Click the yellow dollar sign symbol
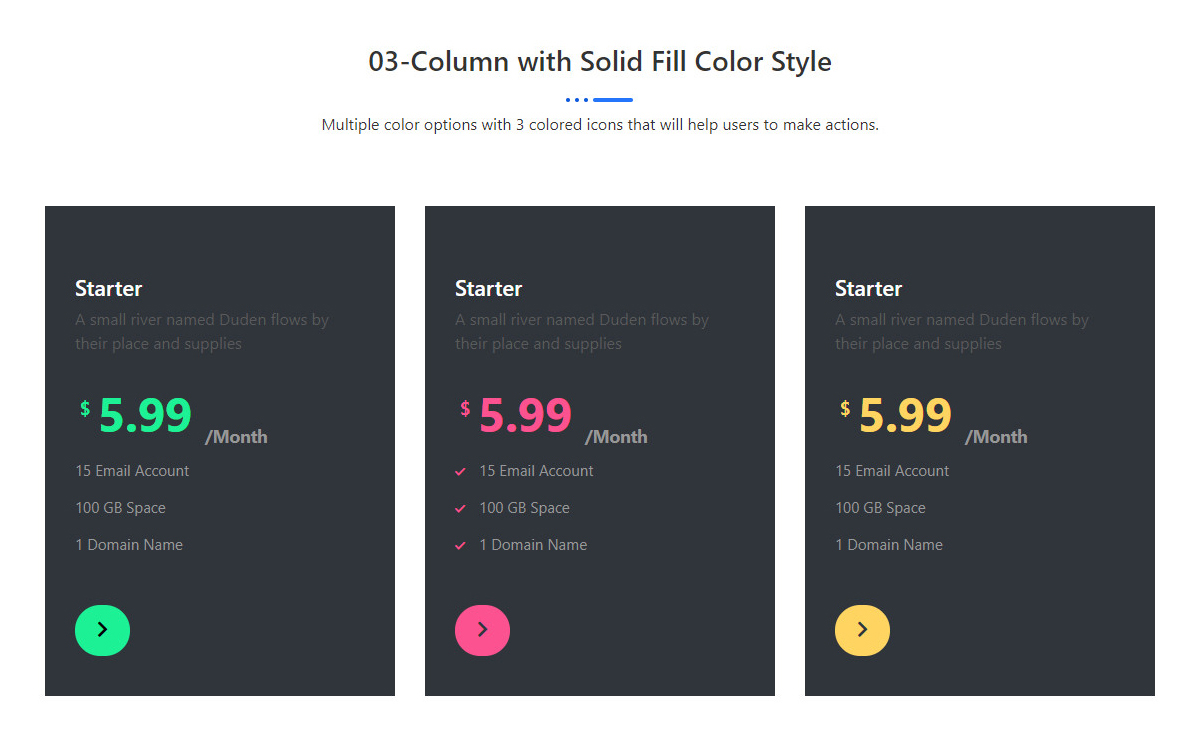 845,408
